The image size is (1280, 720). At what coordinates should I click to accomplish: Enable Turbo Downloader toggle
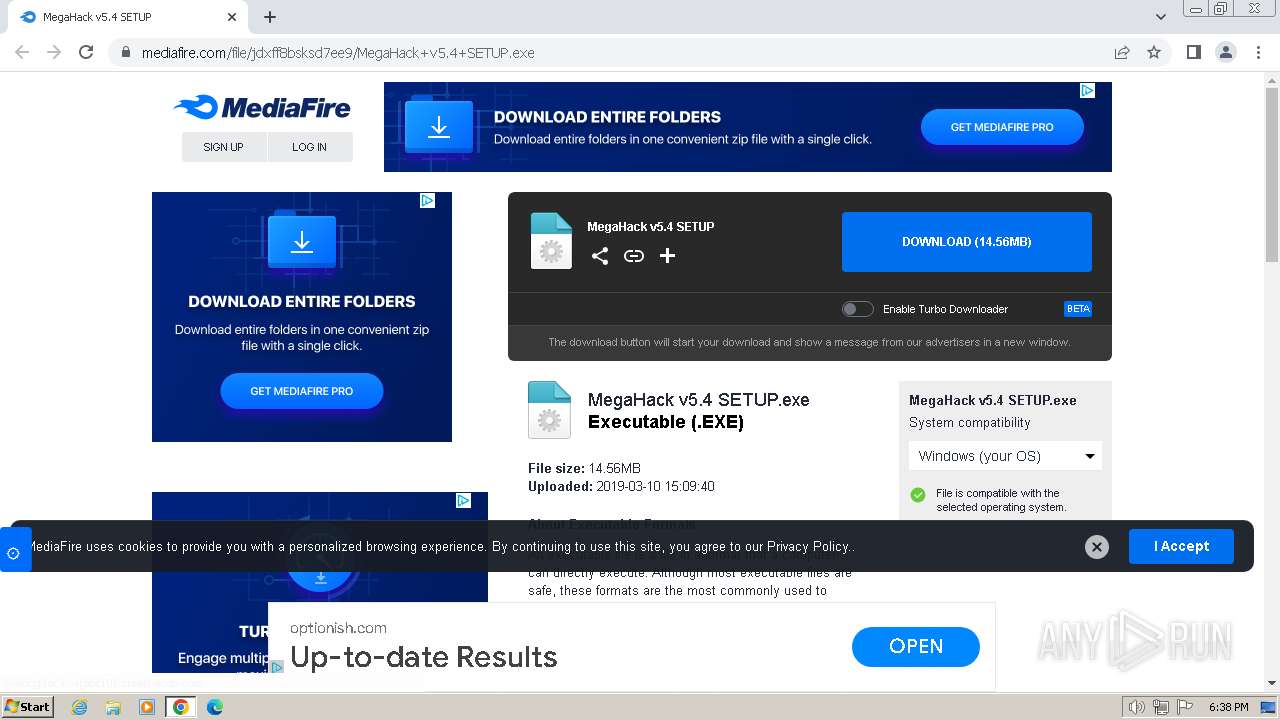coord(857,309)
